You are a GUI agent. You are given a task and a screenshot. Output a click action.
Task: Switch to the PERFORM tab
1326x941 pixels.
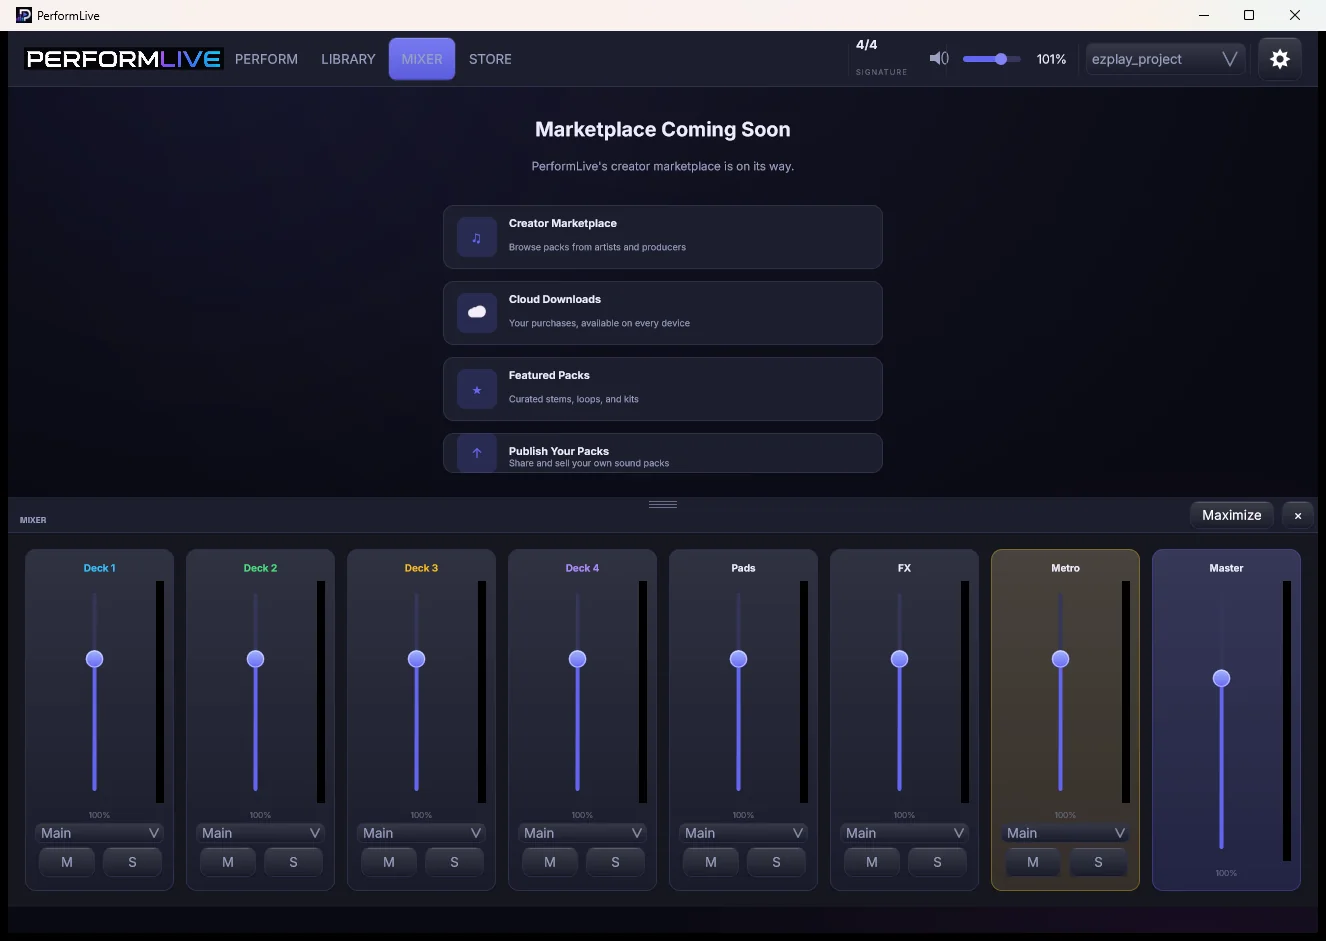click(x=266, y=59)
